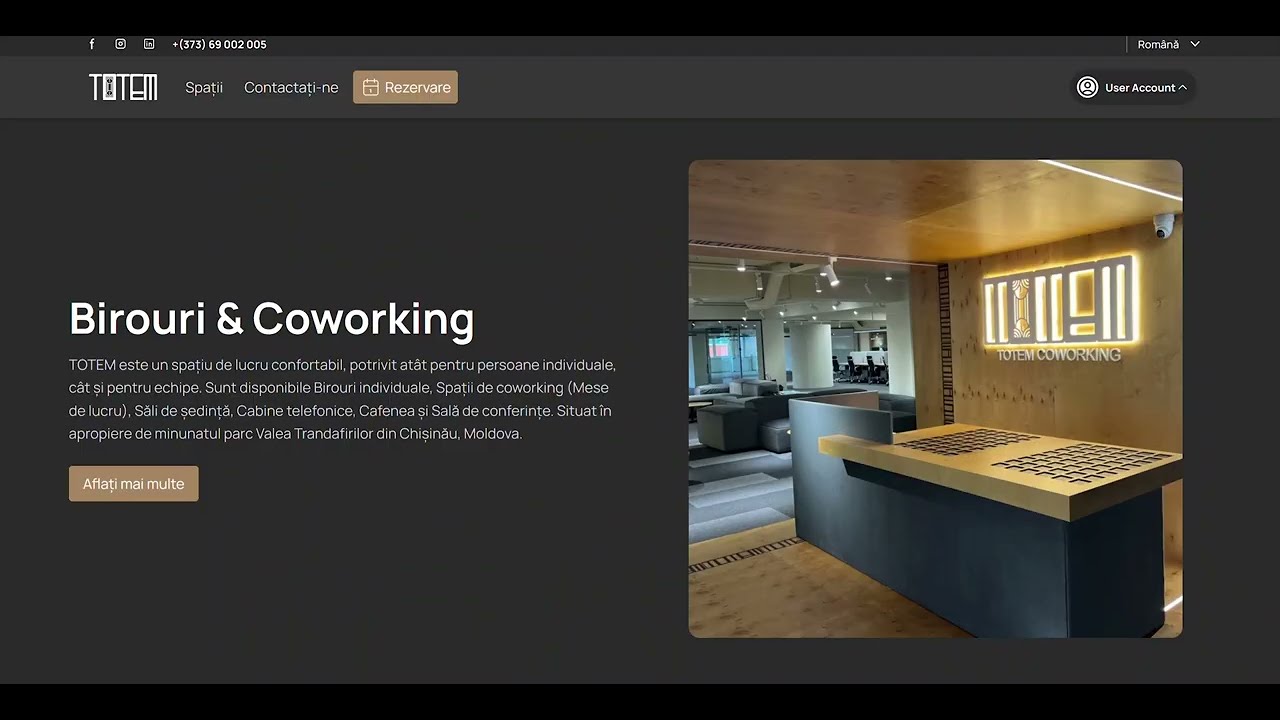This screenshot has width=1280, height=720.
Task: Open the Facebook social icon
Action: tap(92, 44)
